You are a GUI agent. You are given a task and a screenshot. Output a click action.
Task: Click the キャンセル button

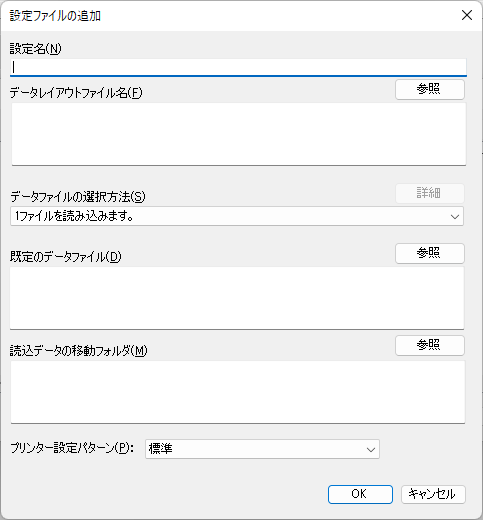point(433,494)
